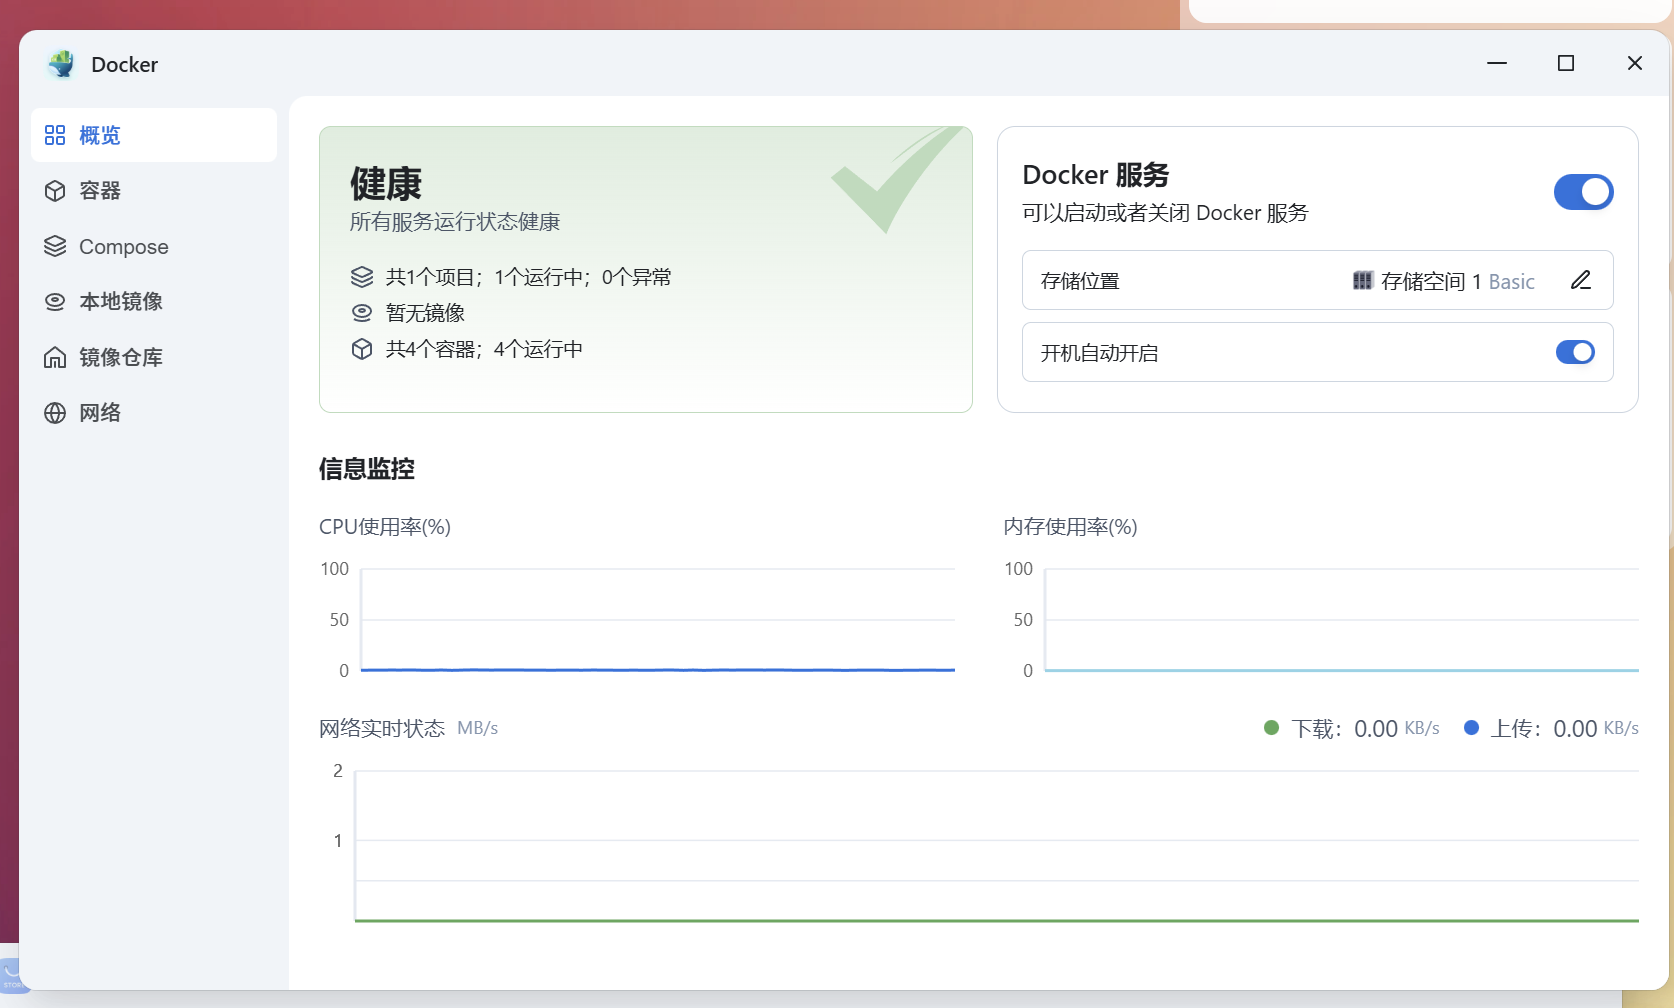Maximize the Docker window

pos(1566,63)
